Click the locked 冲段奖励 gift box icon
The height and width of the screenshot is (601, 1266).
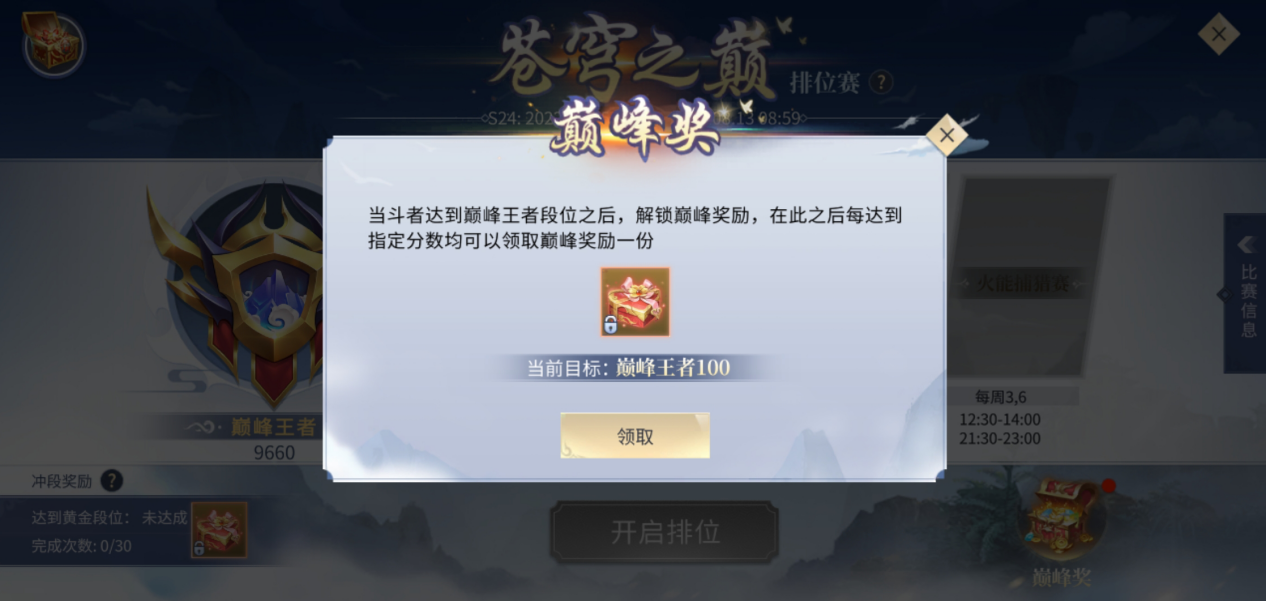(x=219, y=529)
